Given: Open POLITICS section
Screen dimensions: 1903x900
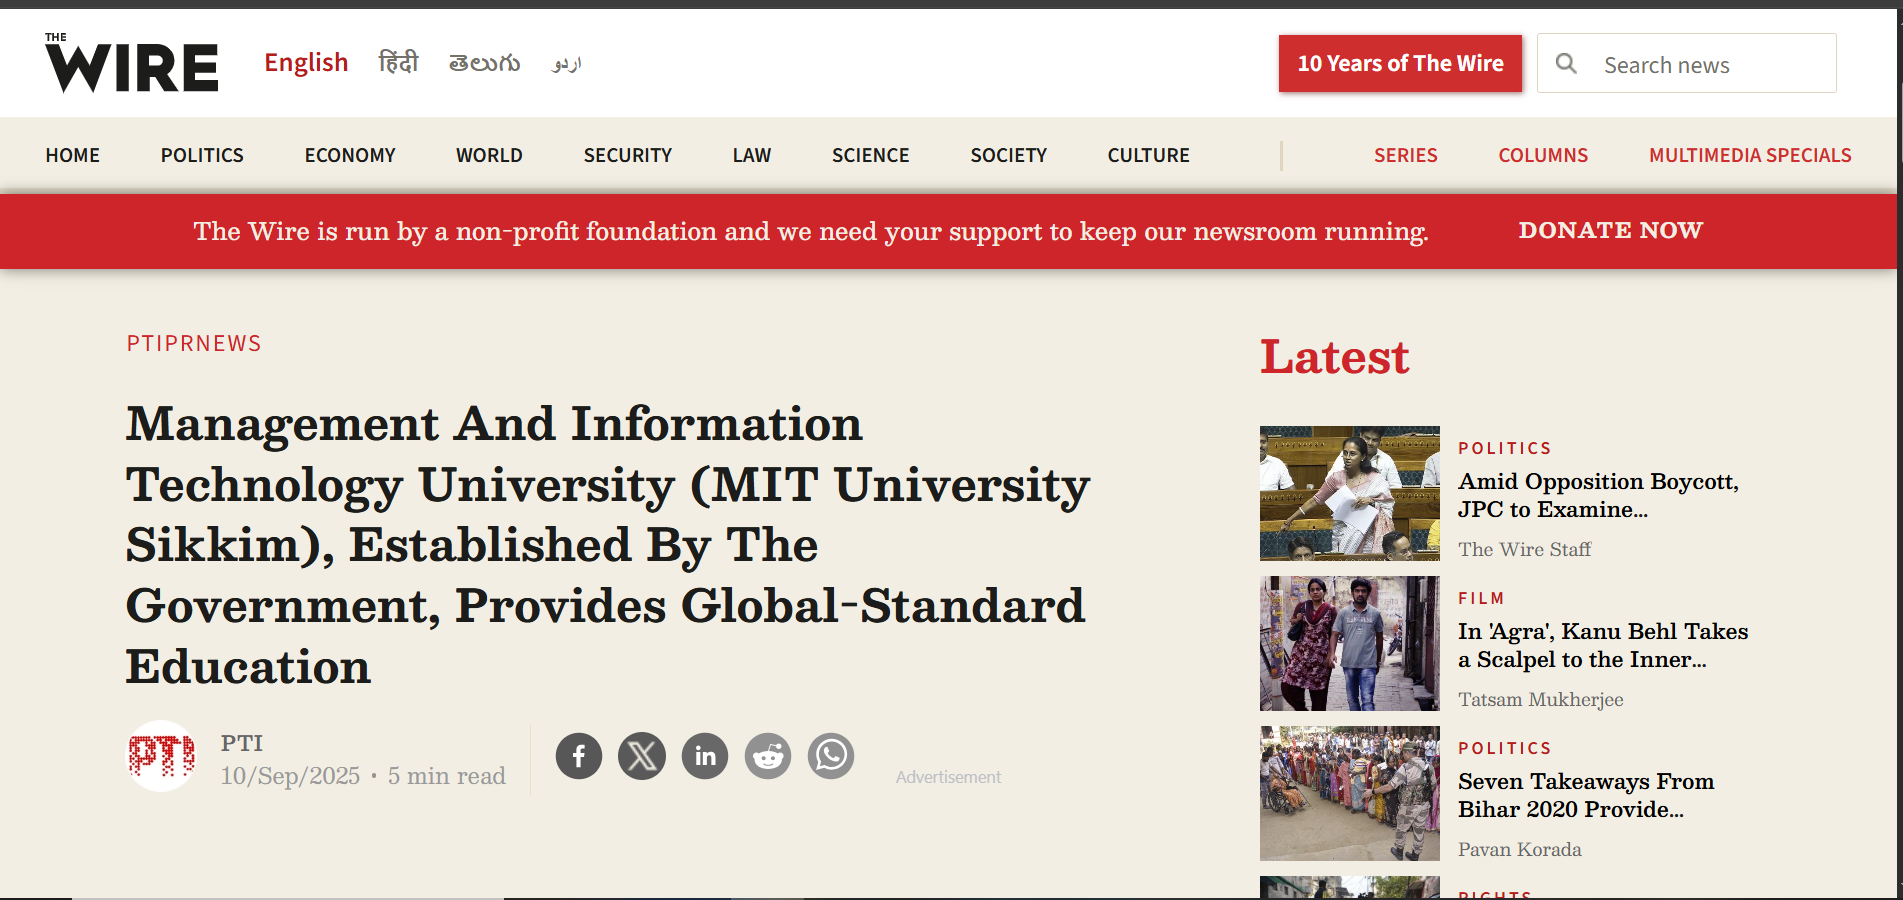Looking at the screenshot, I should point(202,155).
